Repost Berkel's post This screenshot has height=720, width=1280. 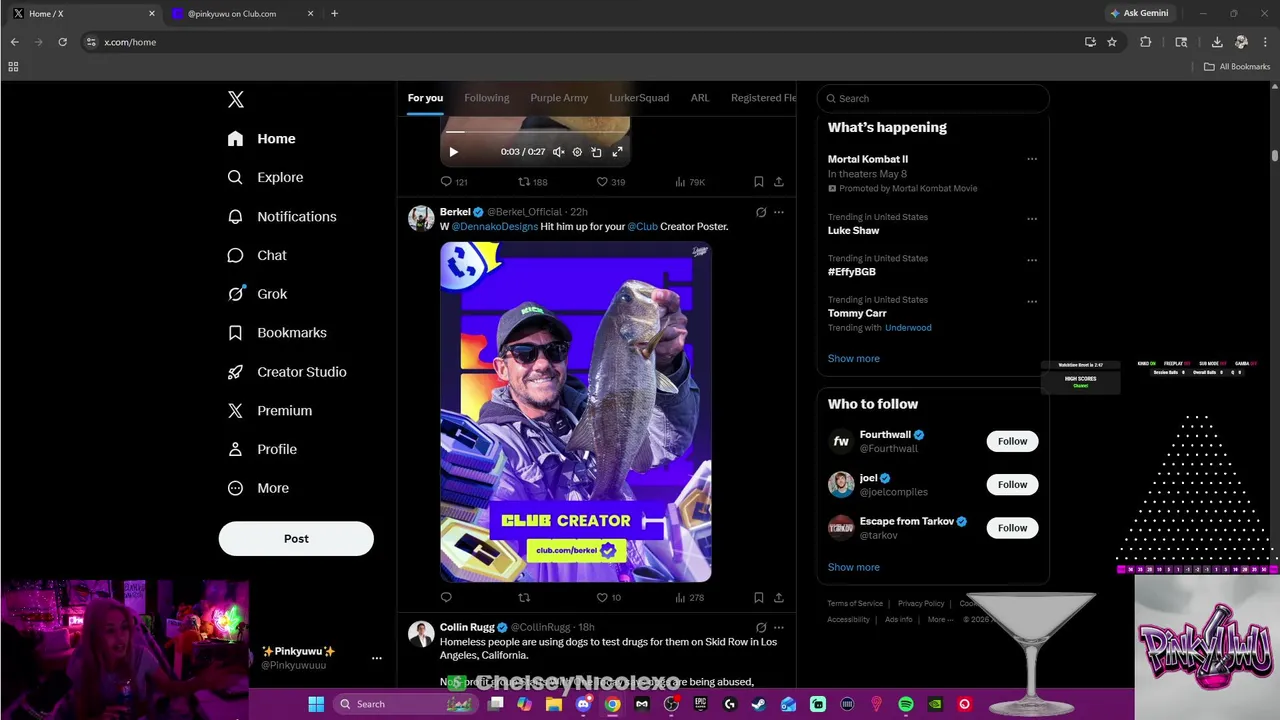click(524, 597)
